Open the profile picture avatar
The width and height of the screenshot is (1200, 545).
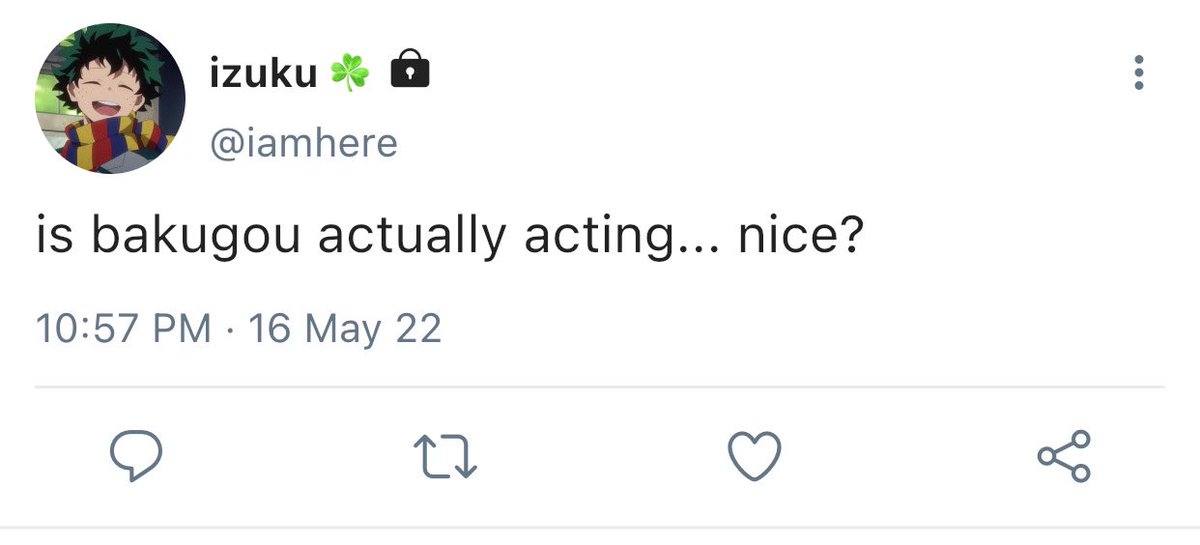click(110, 98)
